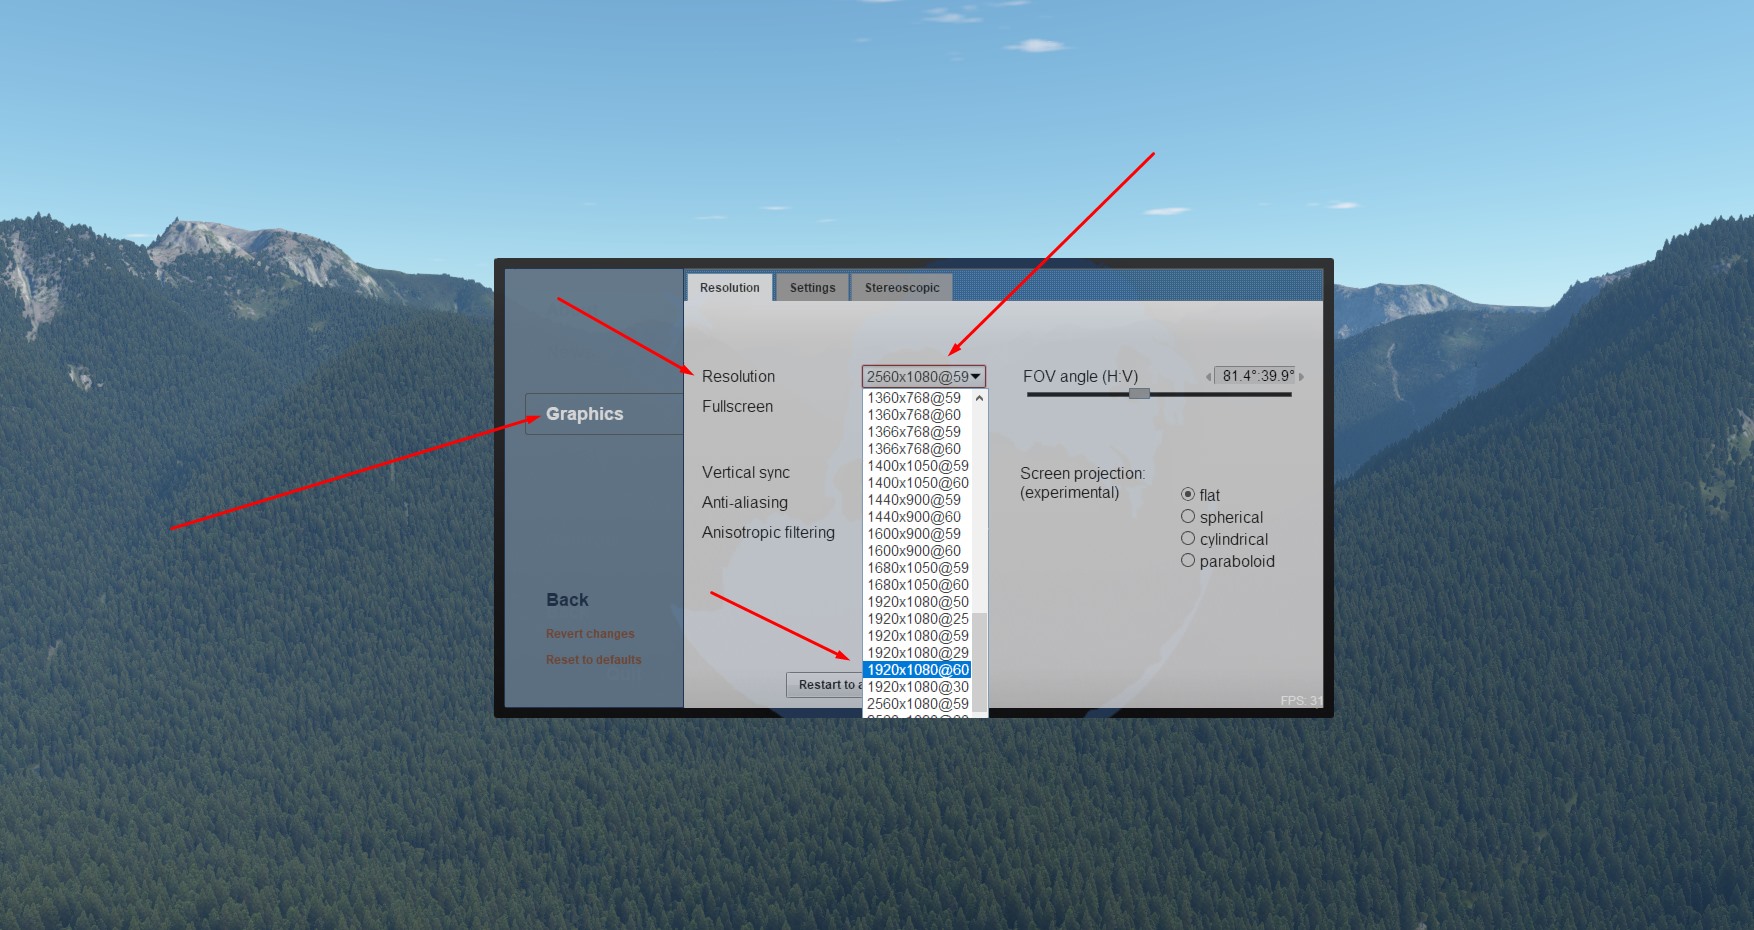The width and height of the screenshot is (1754, 930).
Task: Select the 1600x900@60 entry
Action: tap(917, 551)
